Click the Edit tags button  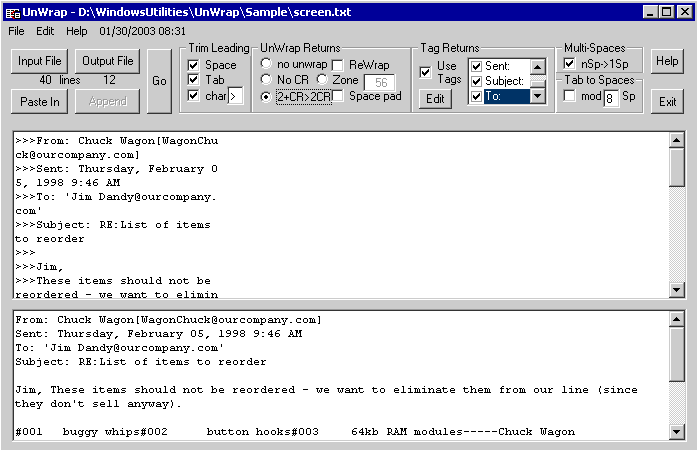pyautogui.click(x=435, y=99)
